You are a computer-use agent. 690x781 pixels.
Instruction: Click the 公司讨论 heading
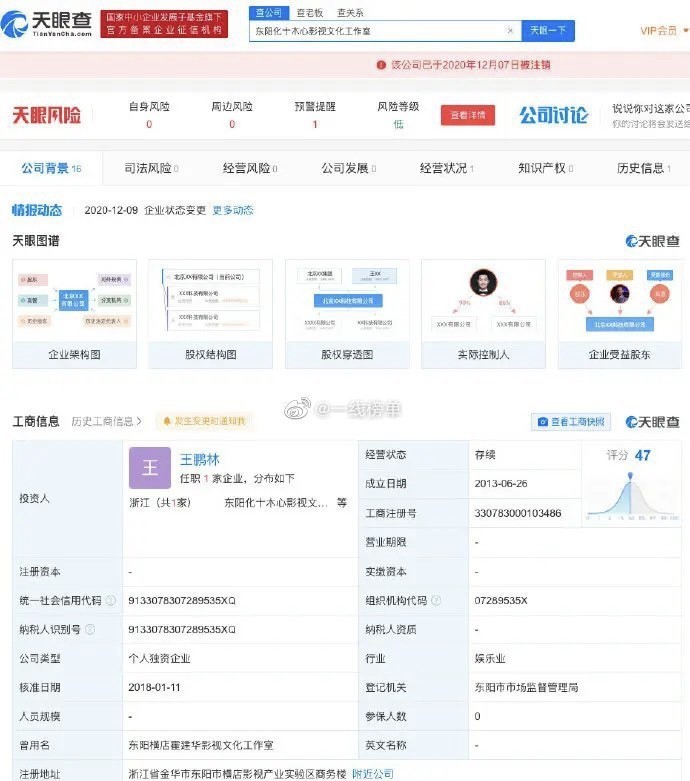click(x=553, y=115)
